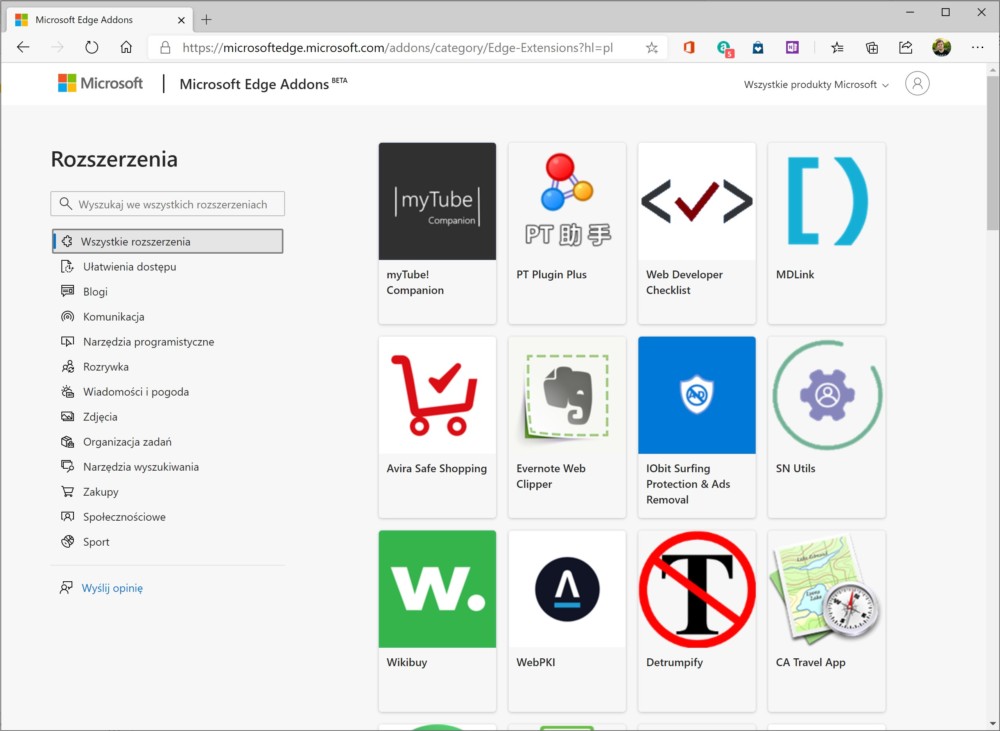This screenshot has height=731, width=1000.
Task: Reload the page with the refresh icon
Action: click(92, 47)
